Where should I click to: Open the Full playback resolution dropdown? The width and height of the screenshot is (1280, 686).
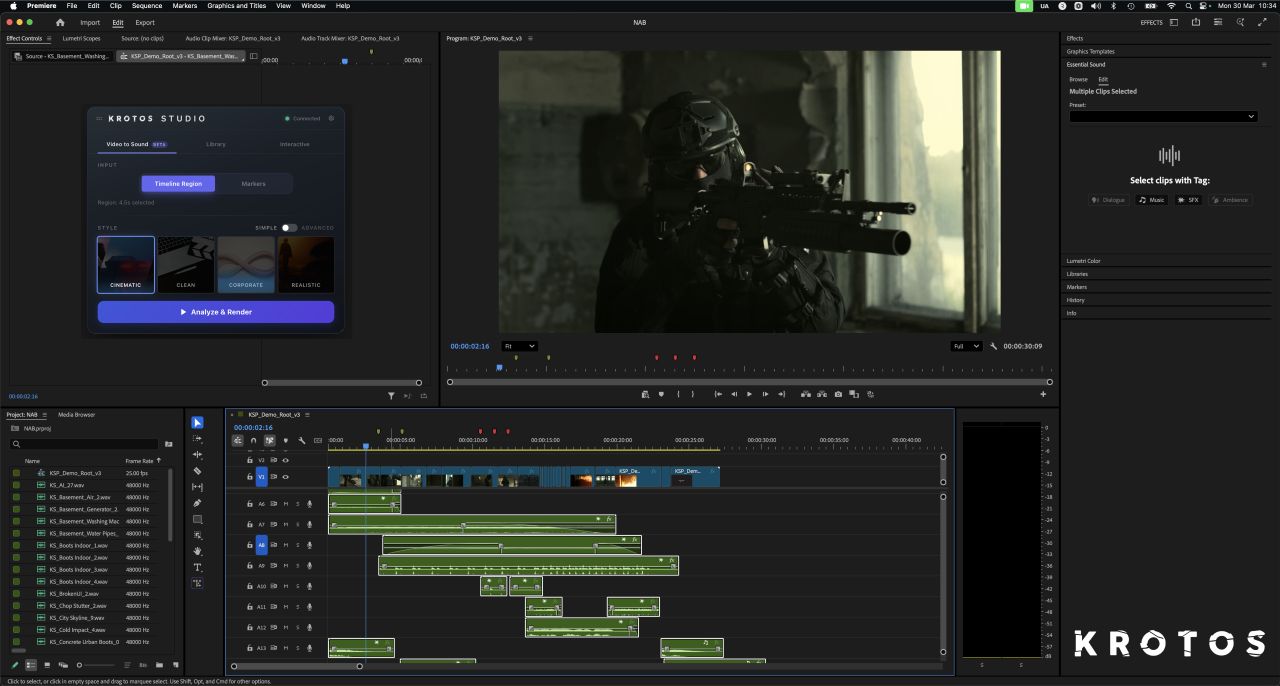point(967,346)
